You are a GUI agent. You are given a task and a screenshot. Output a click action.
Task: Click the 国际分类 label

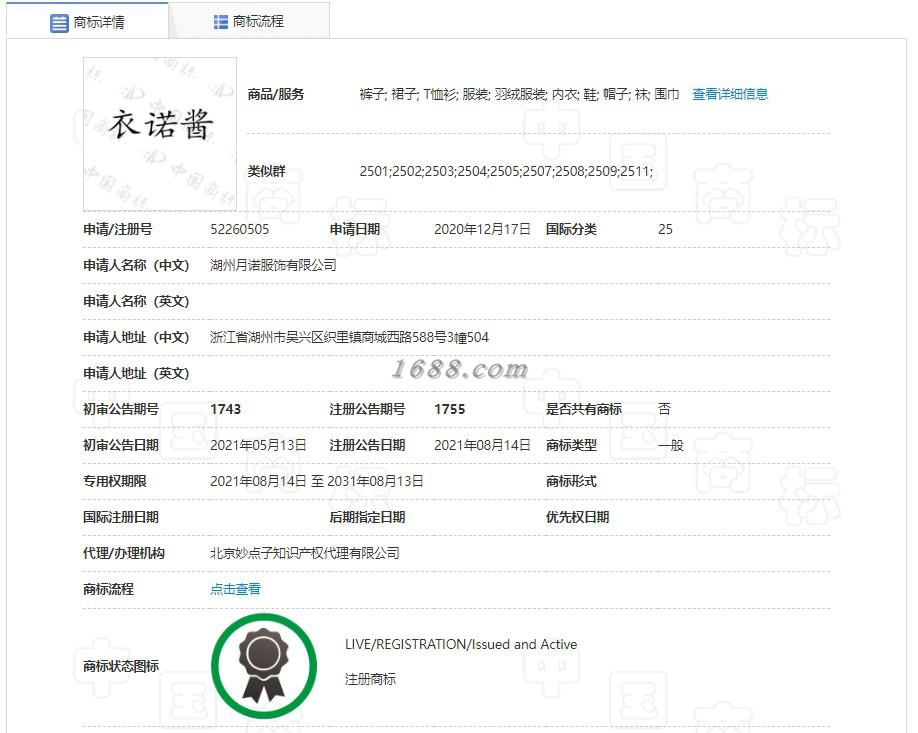click(571, 230)
